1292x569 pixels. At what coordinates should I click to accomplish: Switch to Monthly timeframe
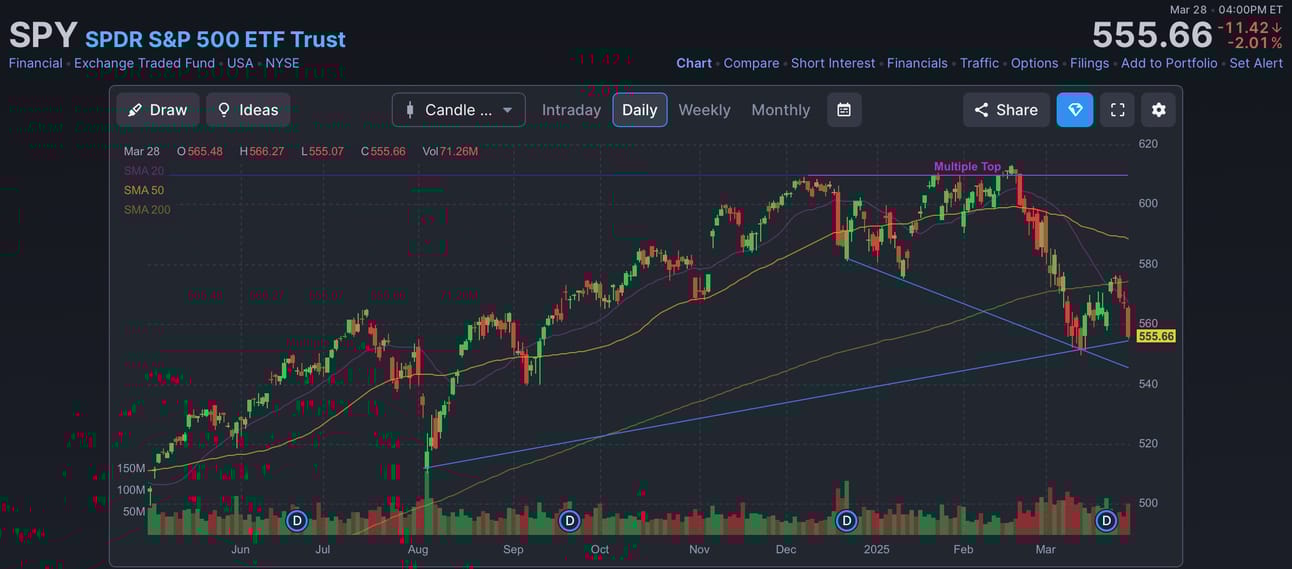[781, 110]
